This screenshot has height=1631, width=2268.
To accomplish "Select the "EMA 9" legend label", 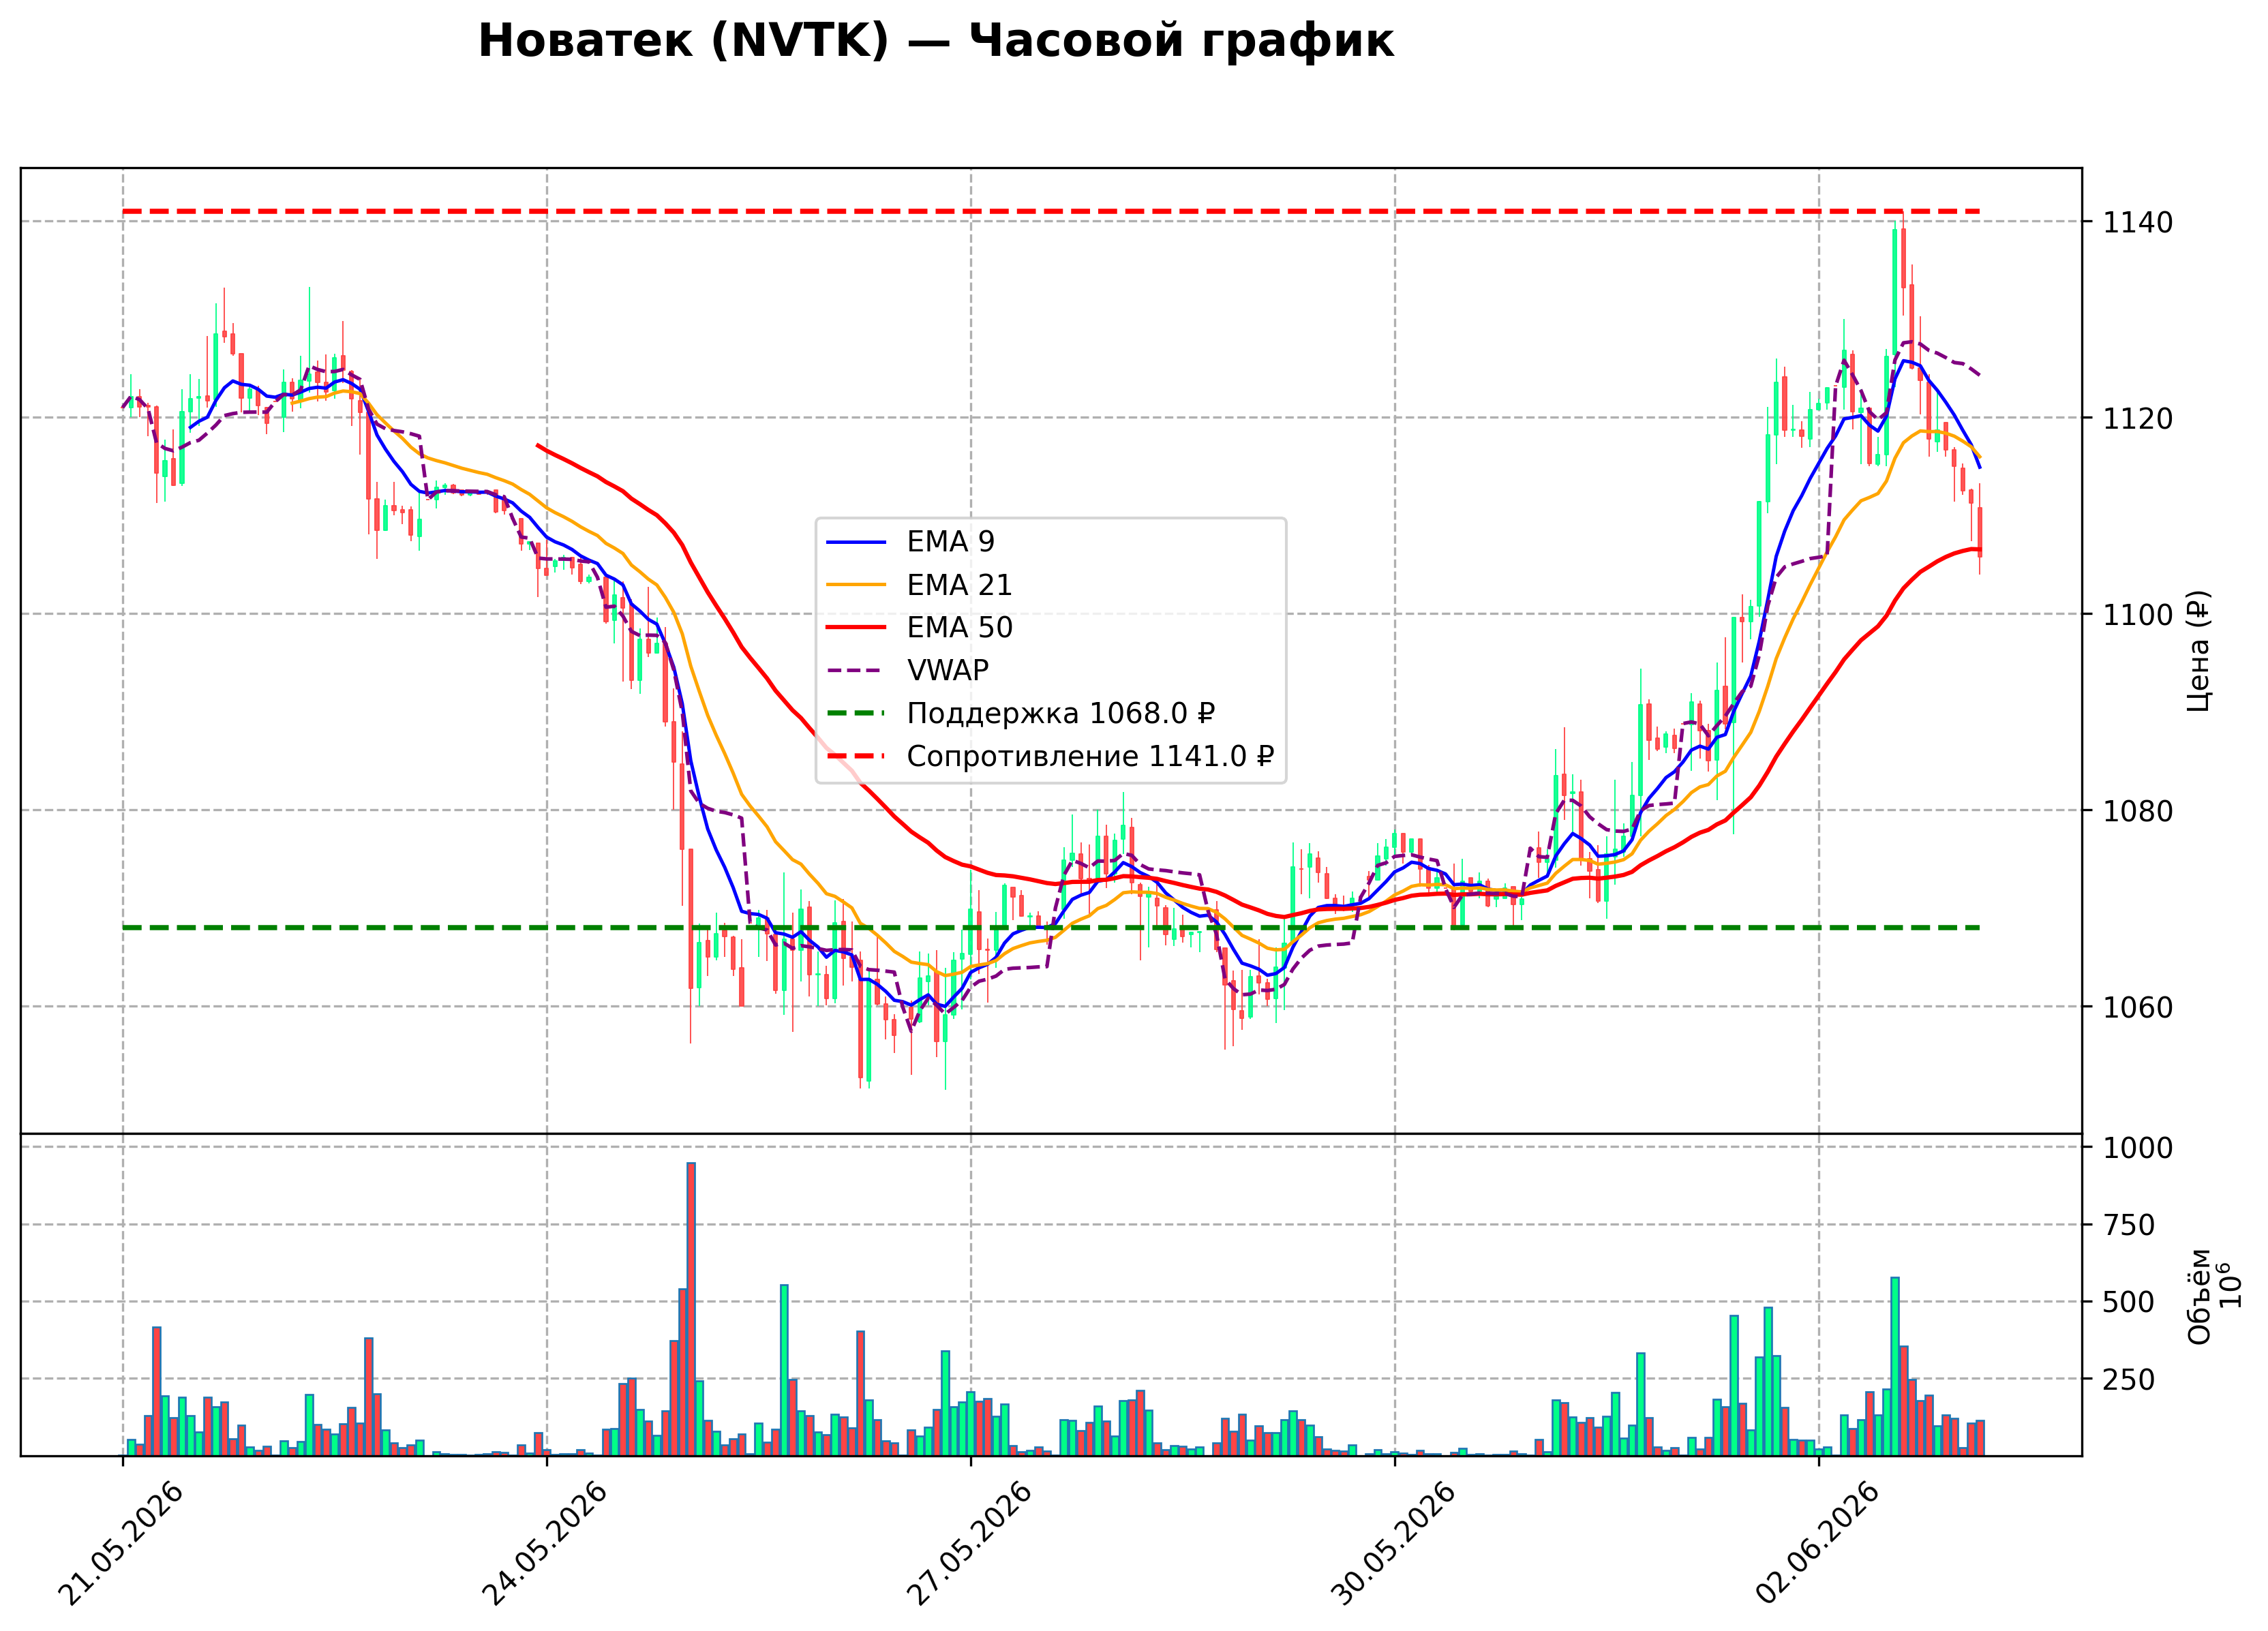I will click(x=950, y=542).
